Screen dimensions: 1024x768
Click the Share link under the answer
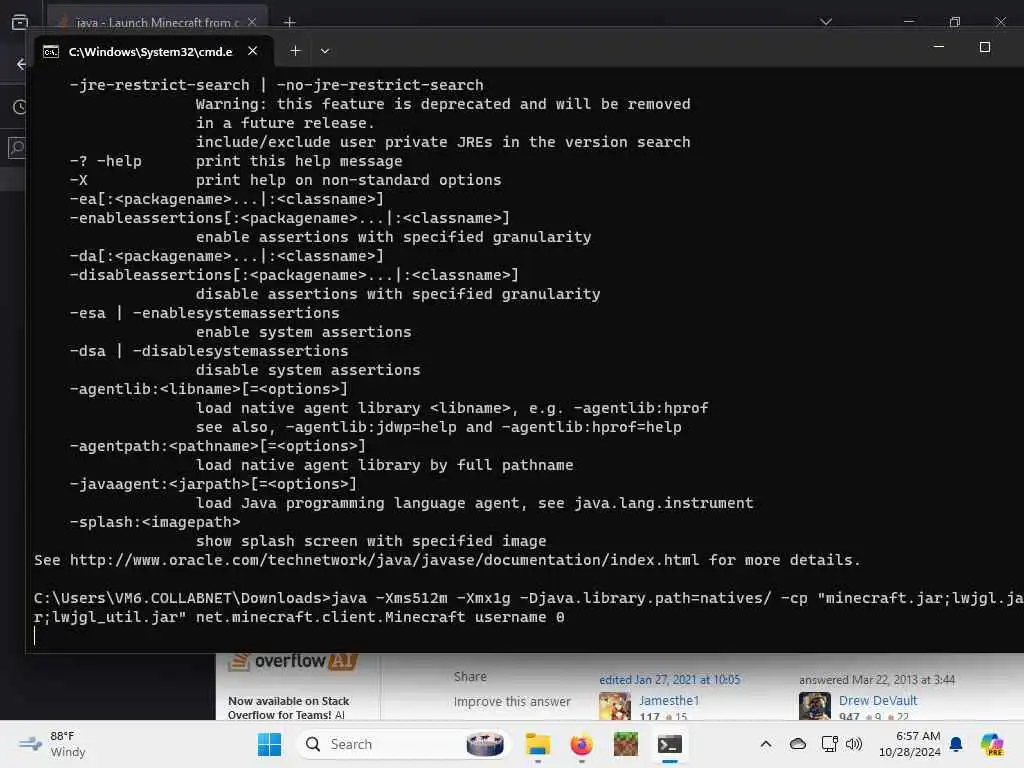coord(470,677)
